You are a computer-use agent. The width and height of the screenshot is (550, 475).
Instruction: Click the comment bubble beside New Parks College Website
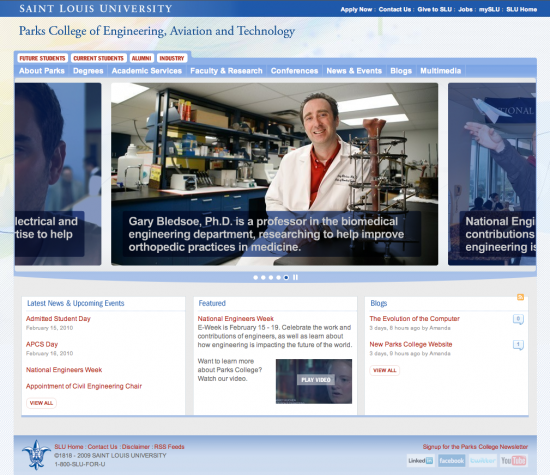518,345
